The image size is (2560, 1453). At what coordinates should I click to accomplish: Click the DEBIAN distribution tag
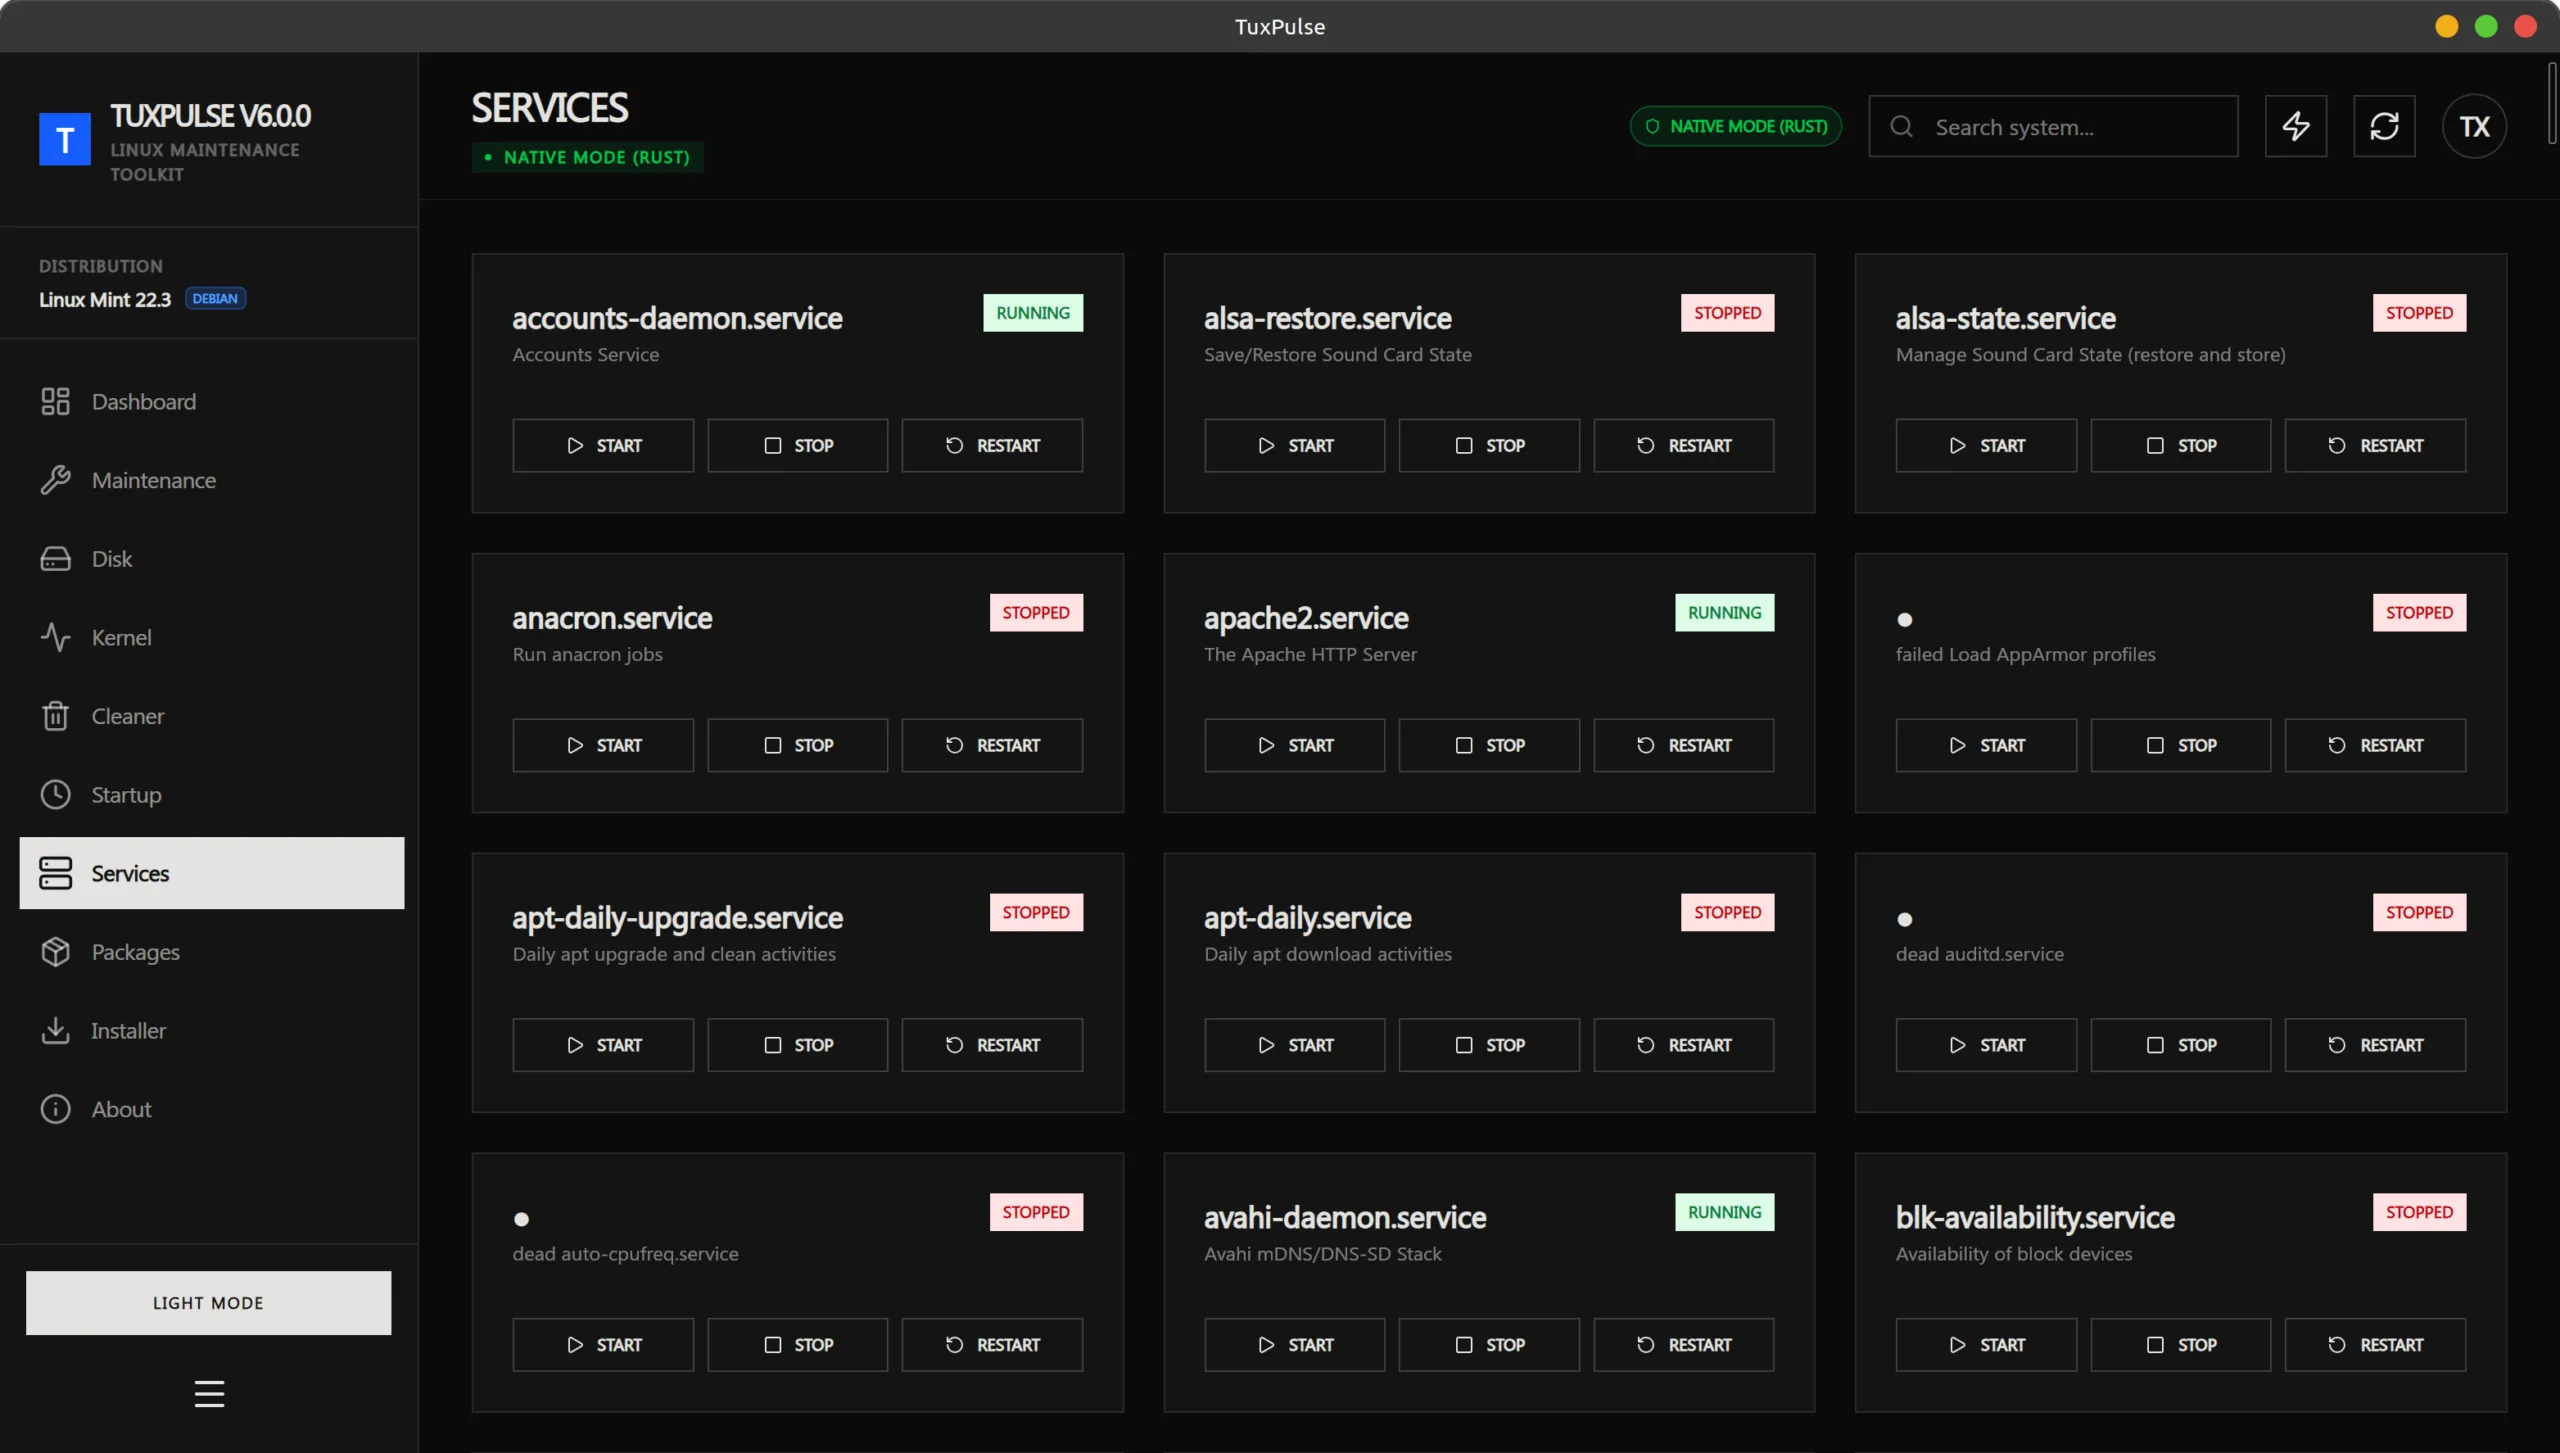pyautogui.click(x=215, y=299)
